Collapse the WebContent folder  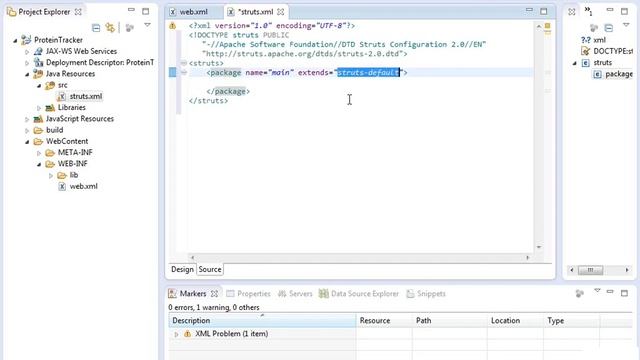27,142
